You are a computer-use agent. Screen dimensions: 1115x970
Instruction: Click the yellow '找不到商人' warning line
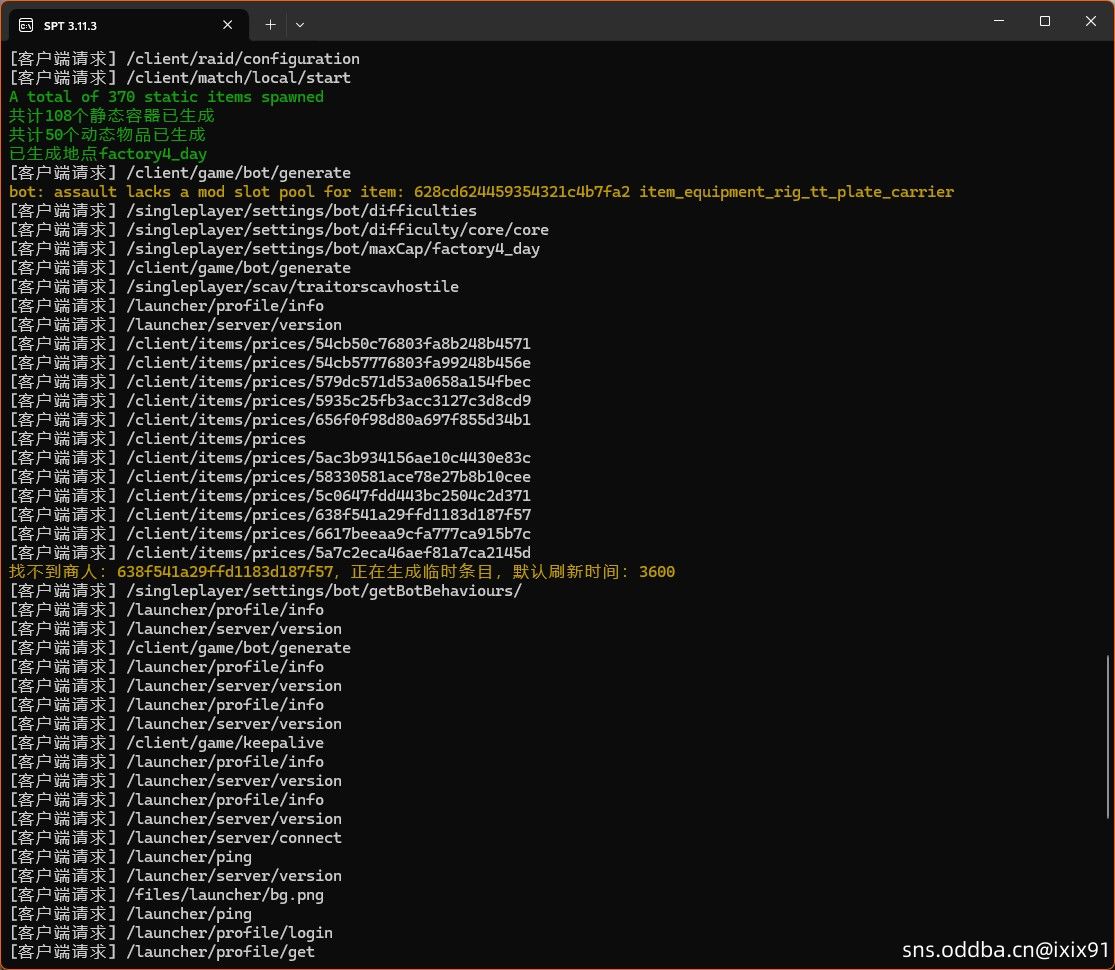pyautogui.click(x=342, y=572)
